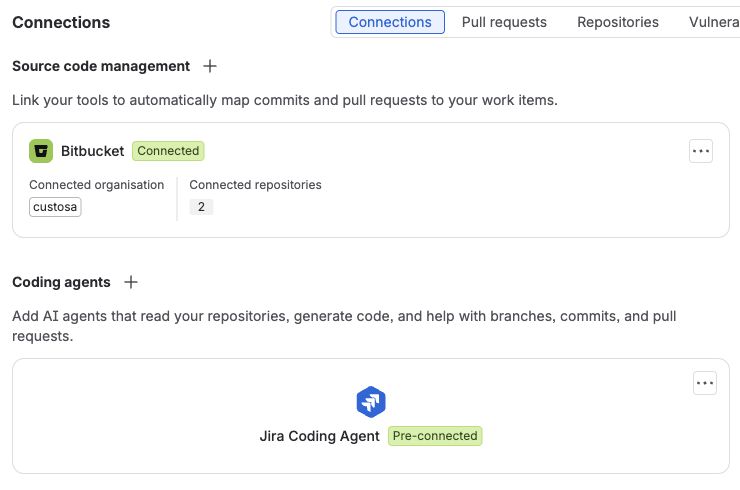Viewport: 740px width, 490px height.
Task: Open the partially visible Vulnerabilities tab
Action: click(x=714, y=22)
